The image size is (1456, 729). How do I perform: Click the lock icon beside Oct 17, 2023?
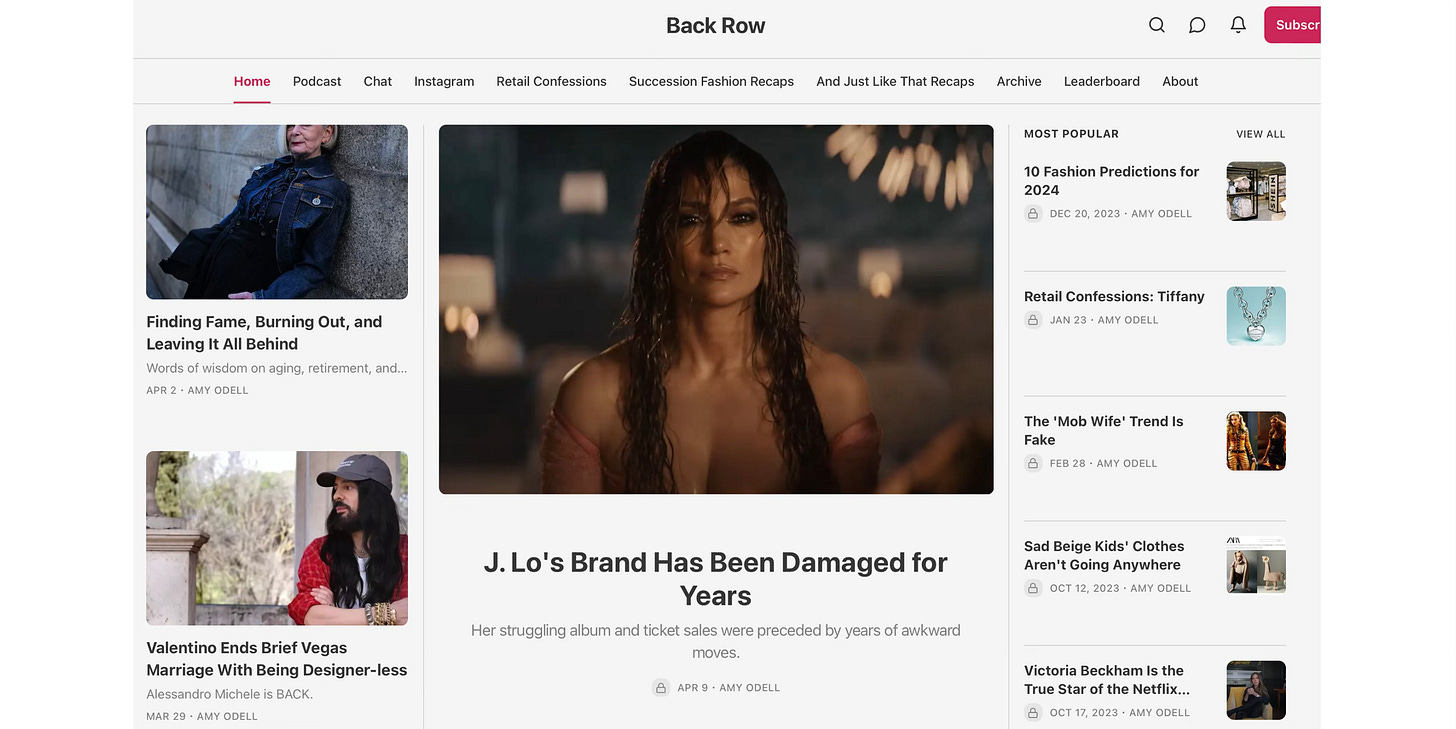[x=1033, y=713]
